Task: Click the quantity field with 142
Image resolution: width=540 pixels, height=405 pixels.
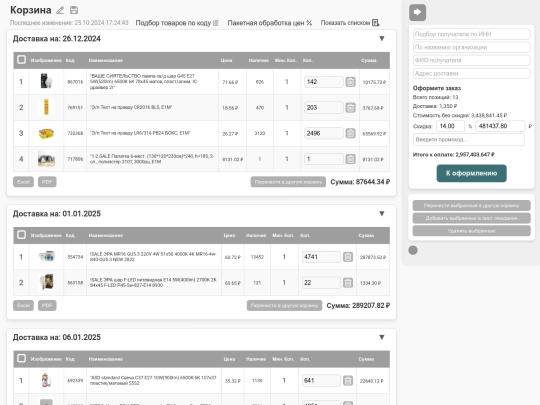Action: pyautogui.click(x=324, y=82)
